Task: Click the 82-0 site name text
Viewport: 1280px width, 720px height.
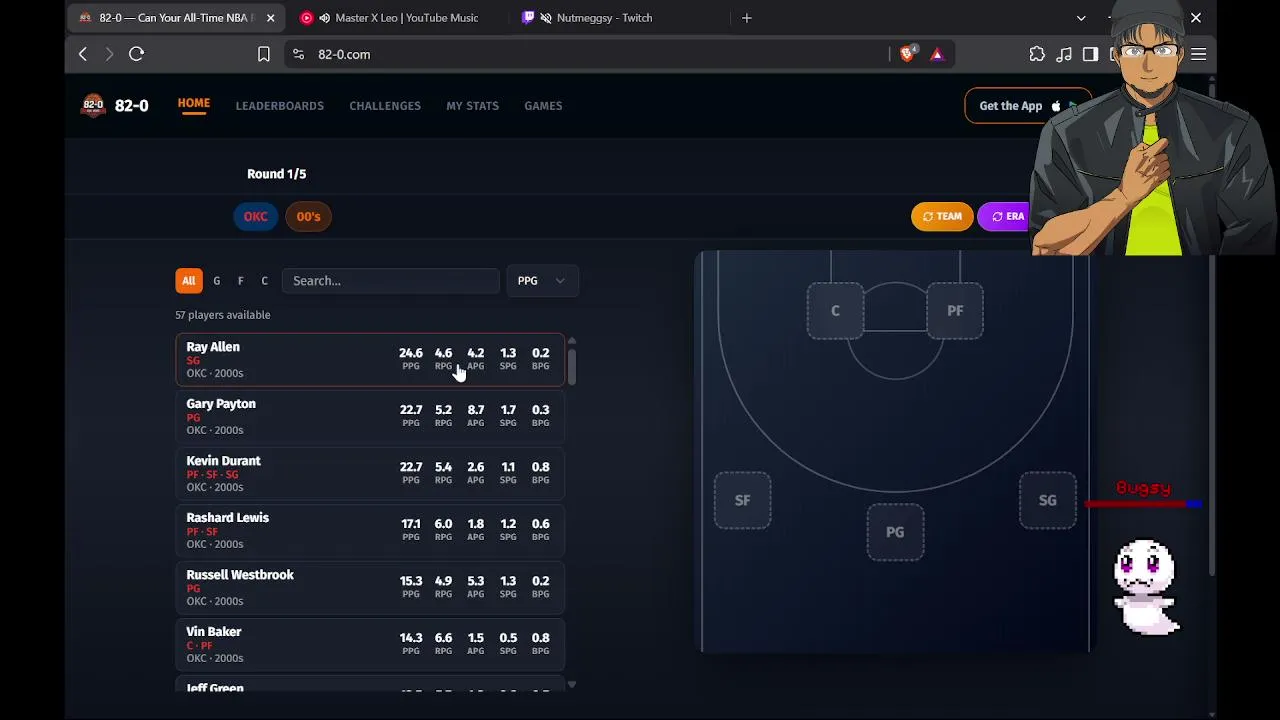Action: pyautogui.click(x=132, y=106)
